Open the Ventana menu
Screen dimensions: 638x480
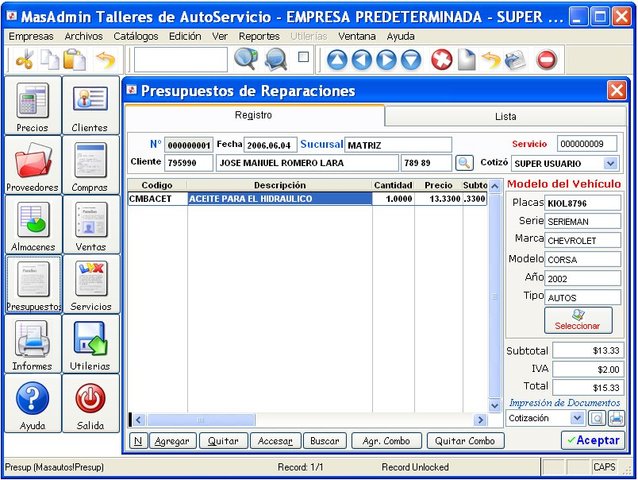coord(356,37)
